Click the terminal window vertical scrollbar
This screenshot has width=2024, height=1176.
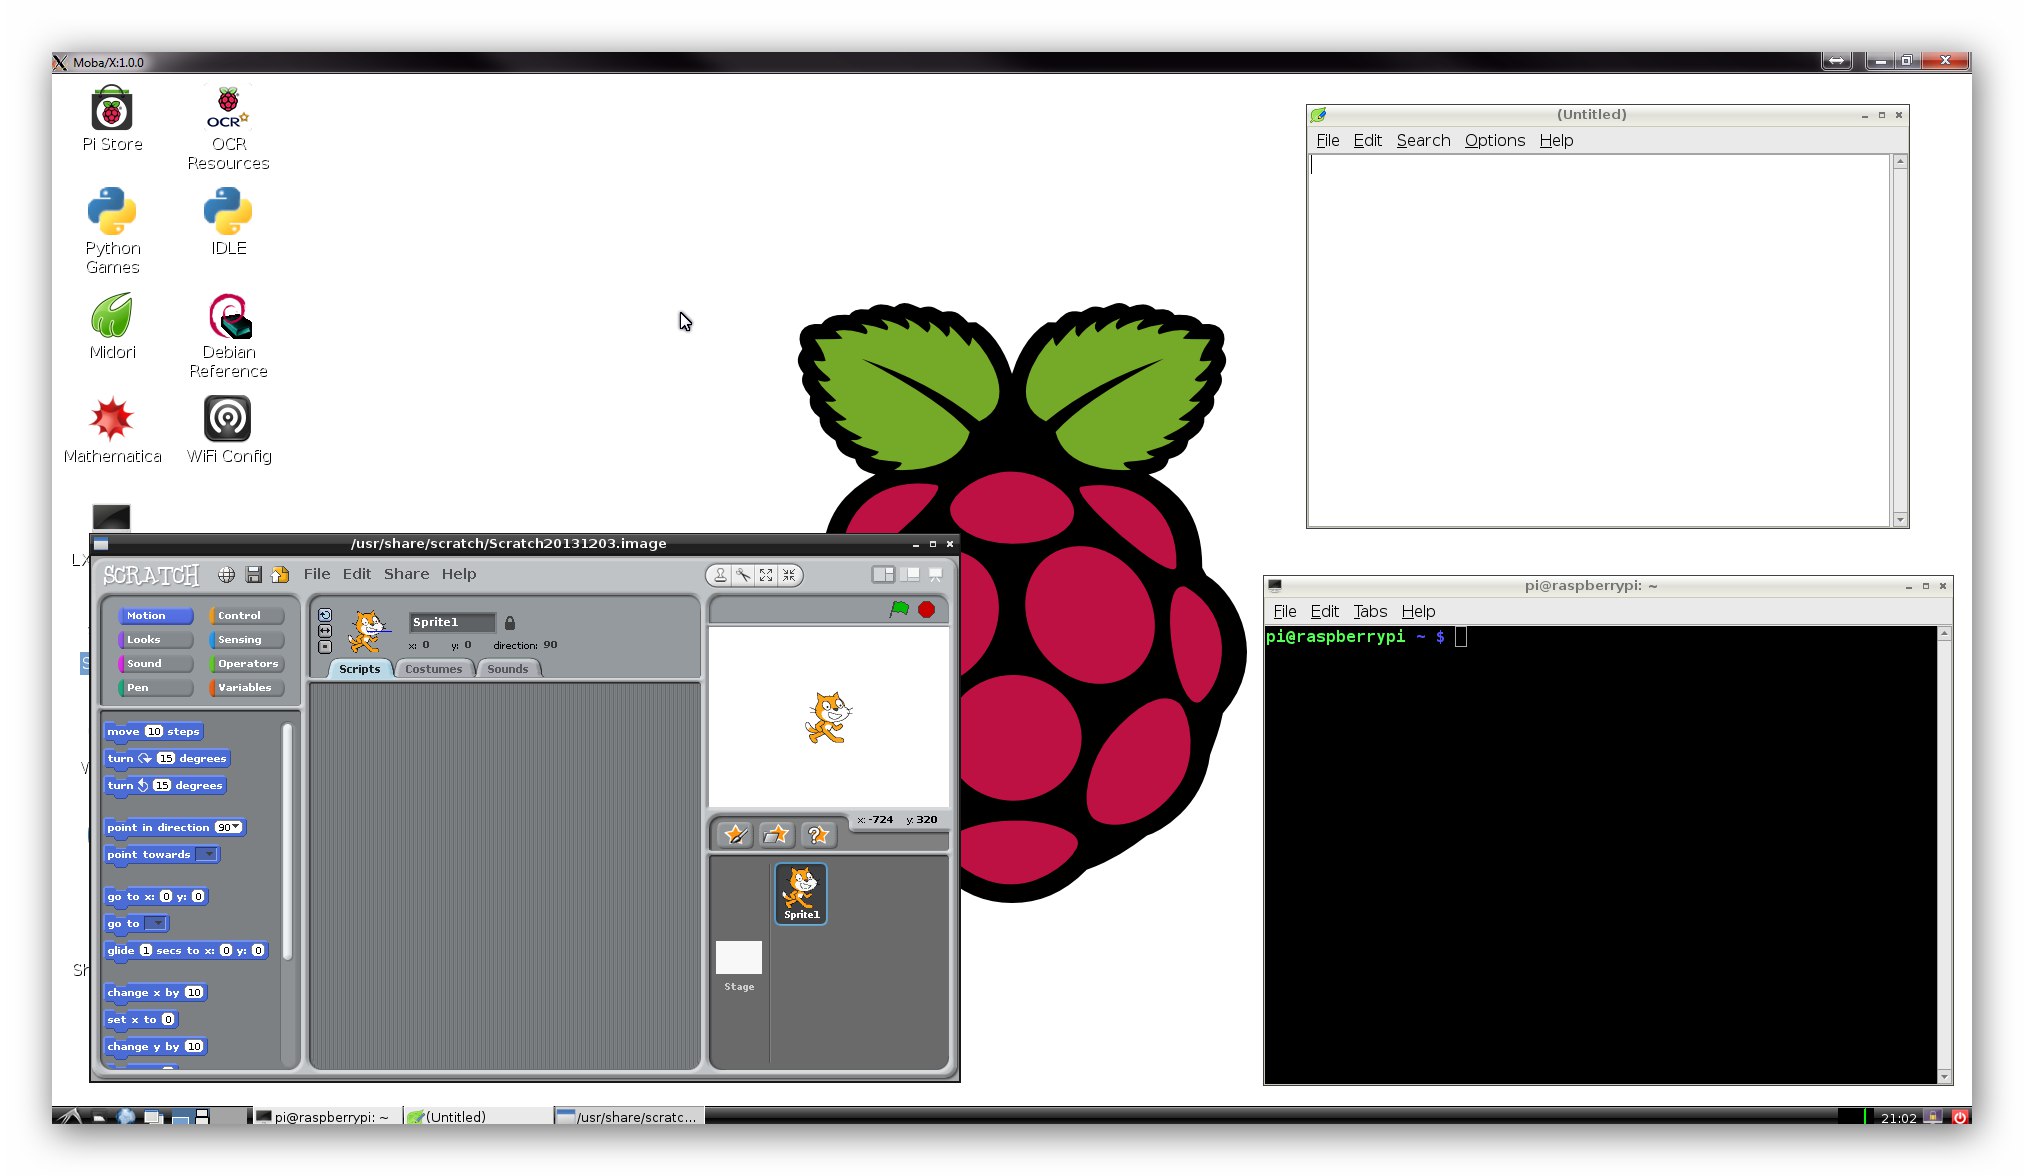(1944, 855)
